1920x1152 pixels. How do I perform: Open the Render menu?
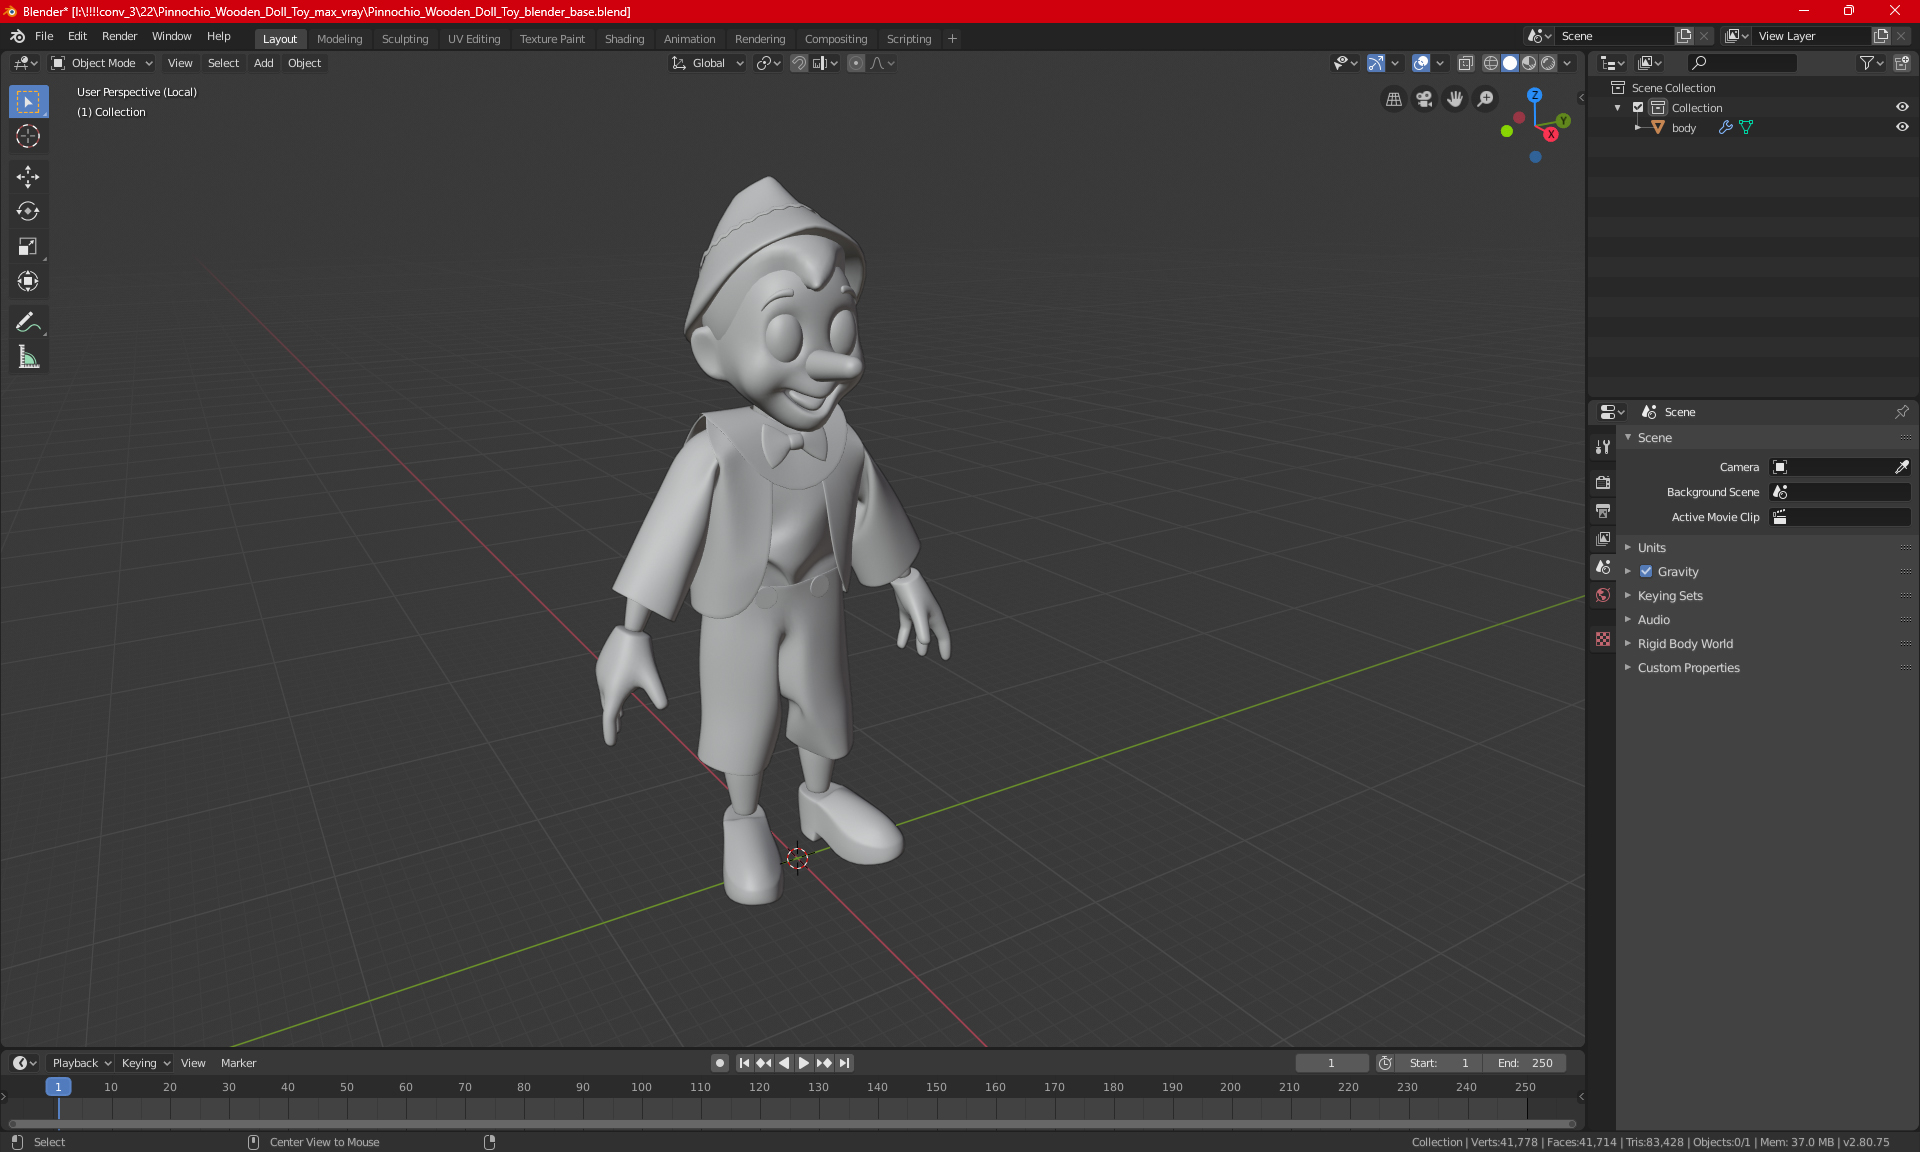tap(119, 36)
